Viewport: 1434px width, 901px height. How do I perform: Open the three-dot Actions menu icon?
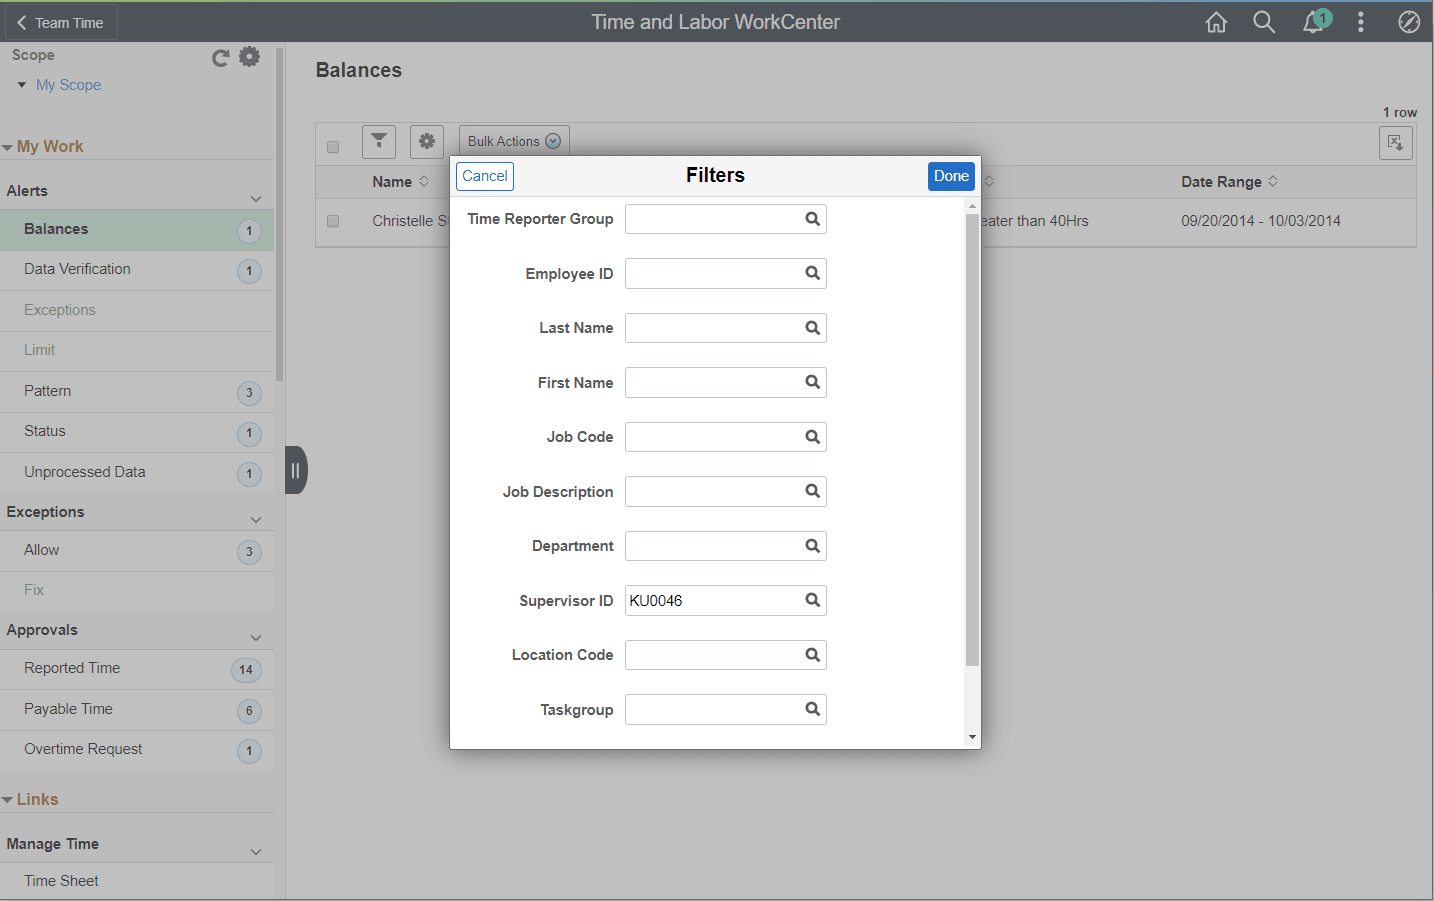1361,21
